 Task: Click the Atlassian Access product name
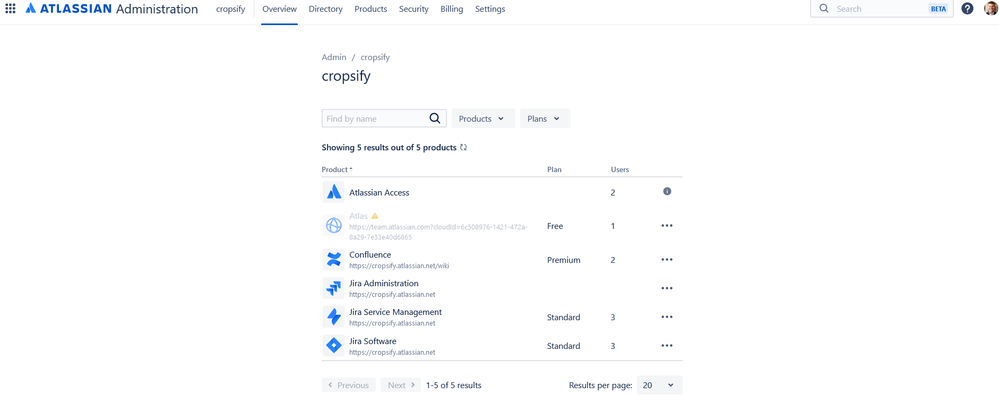point(379,192)
